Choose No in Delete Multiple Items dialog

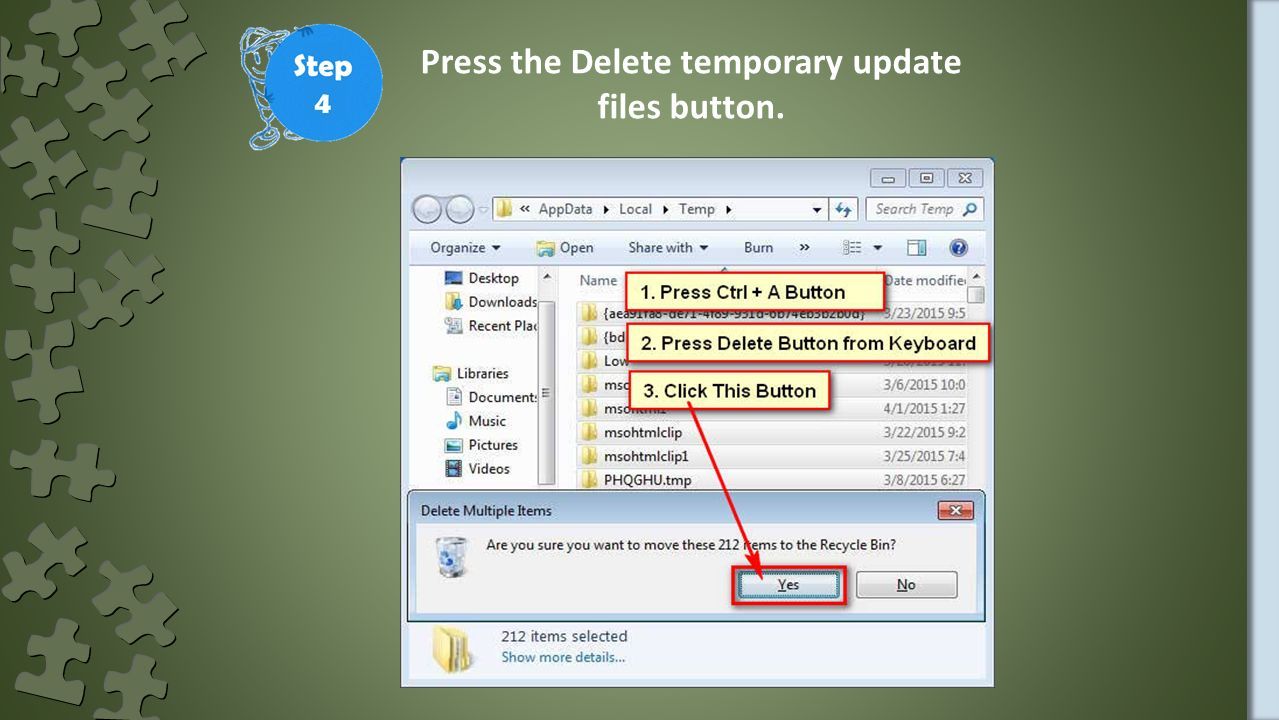click(906, 585)
